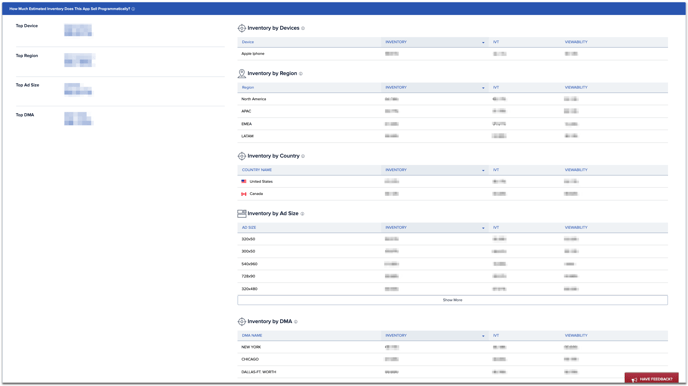
Task: Open info tooltip next to Inventory by Ad Size
Action: pos(302,214)
